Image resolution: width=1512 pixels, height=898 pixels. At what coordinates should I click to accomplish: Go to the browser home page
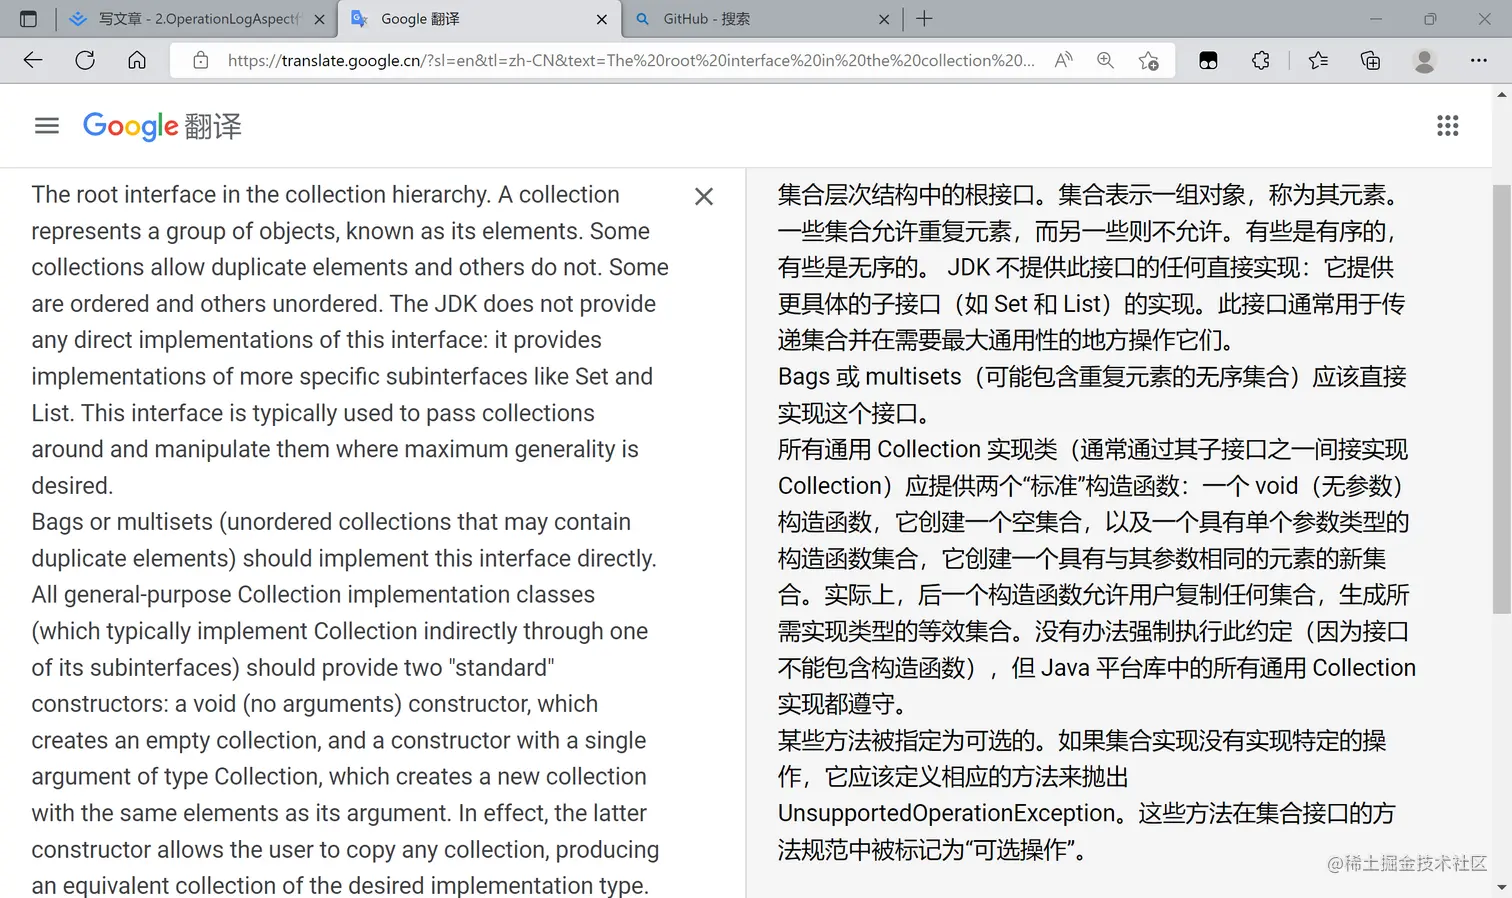(137, 60)
